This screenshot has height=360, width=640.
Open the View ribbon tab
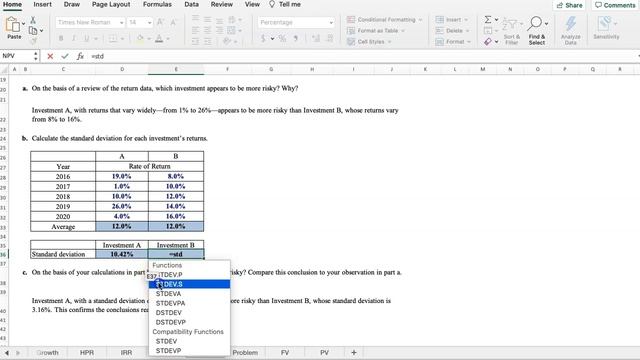coord(252,4)
